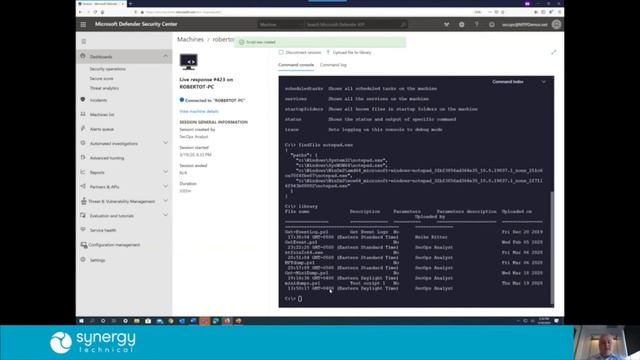Open the Command index dropdown
Viewport: 640px width, 360px height.
518,82
